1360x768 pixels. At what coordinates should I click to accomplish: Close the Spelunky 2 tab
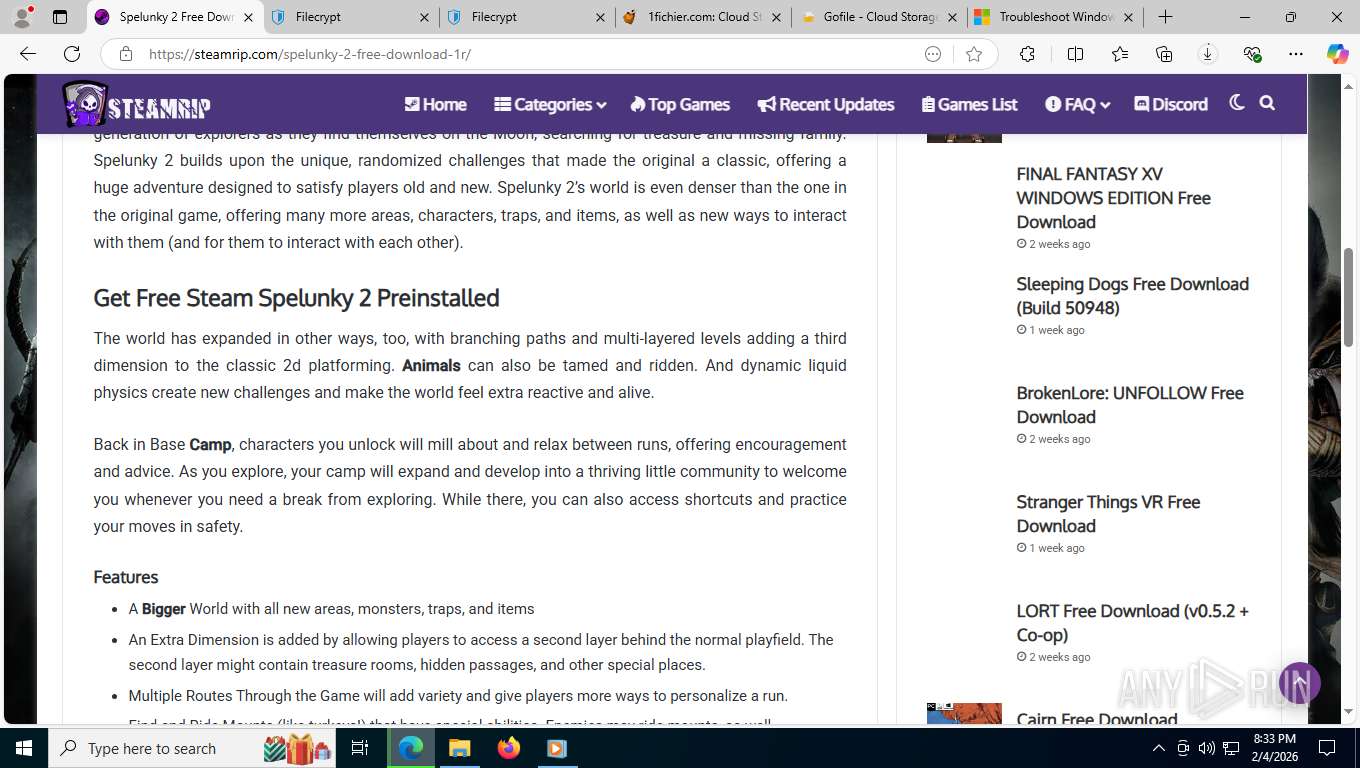click(x=248, y=17)
